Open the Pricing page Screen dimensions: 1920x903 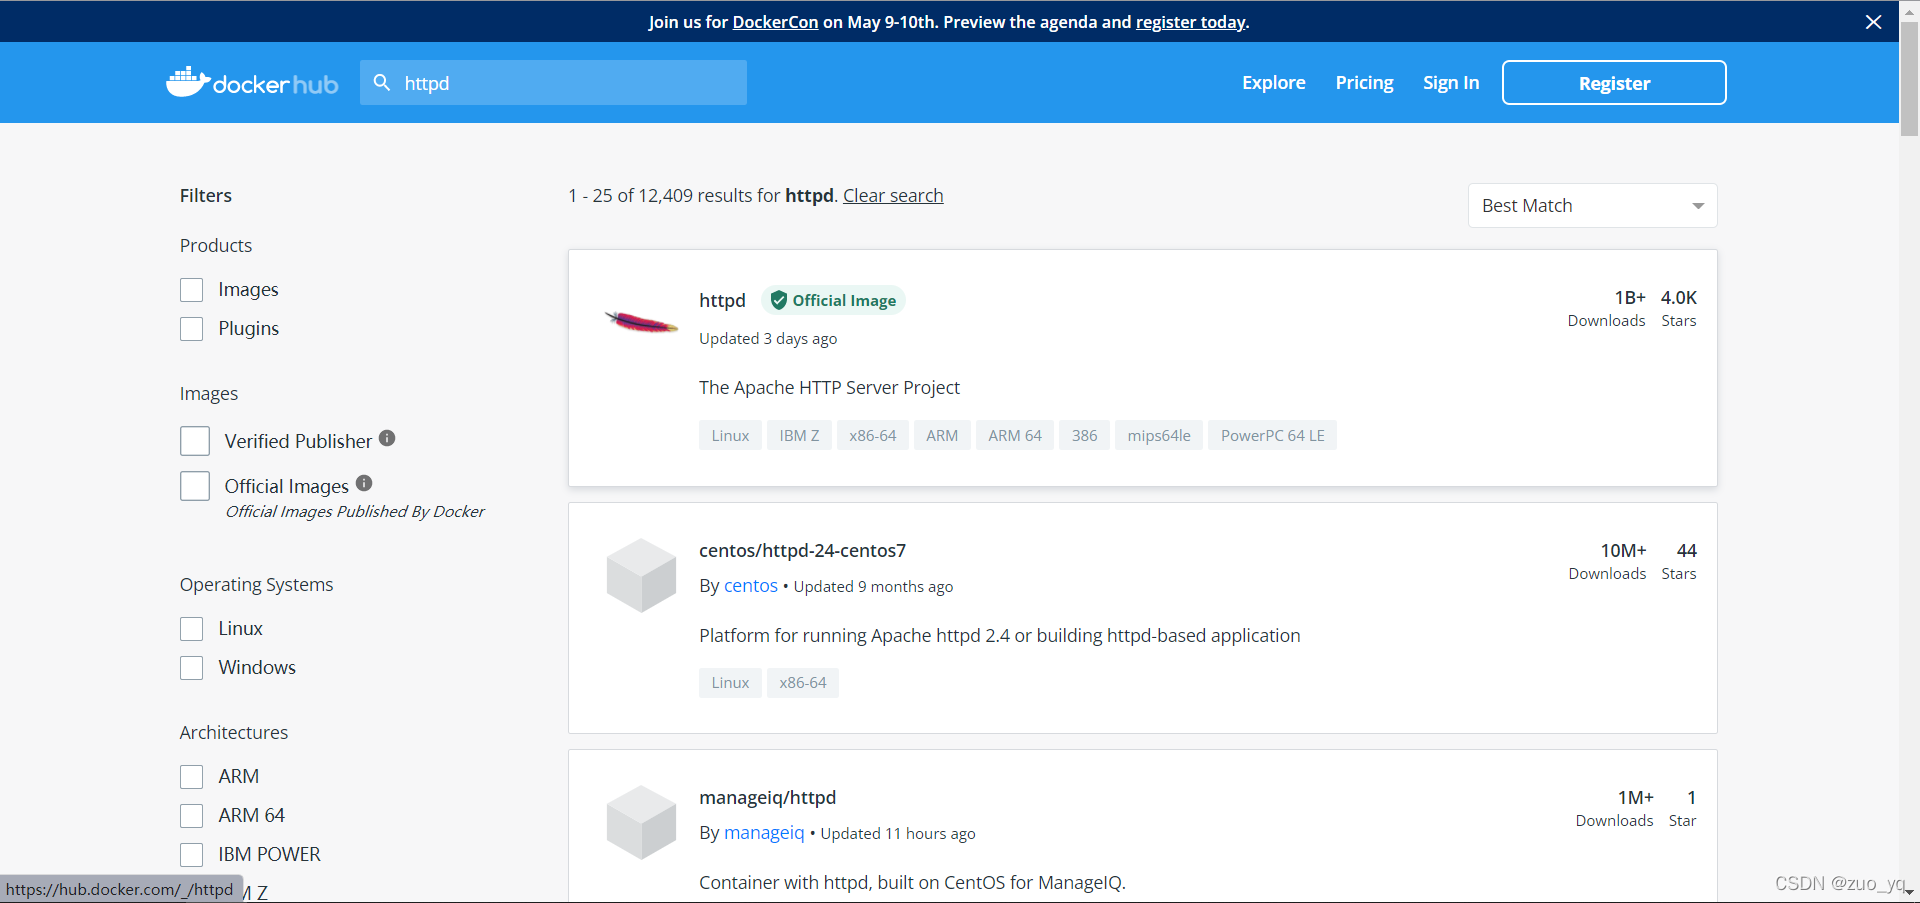[1364, 83]
